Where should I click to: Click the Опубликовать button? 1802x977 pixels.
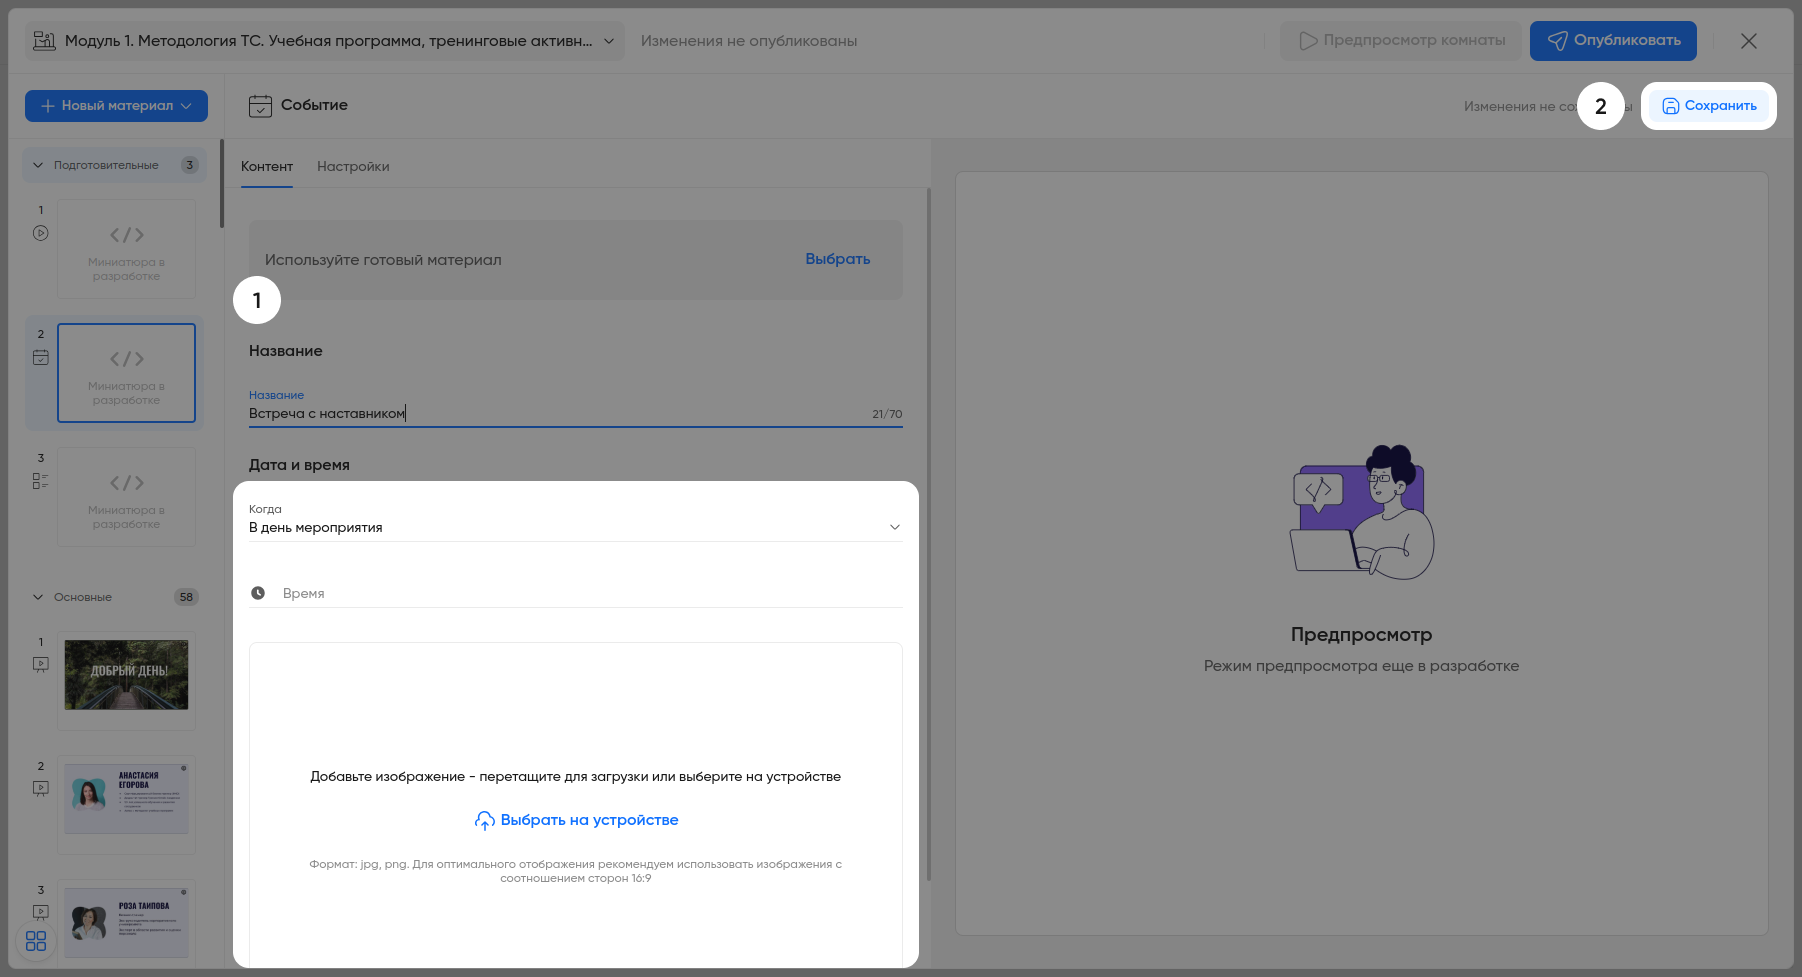(1612, 41)
